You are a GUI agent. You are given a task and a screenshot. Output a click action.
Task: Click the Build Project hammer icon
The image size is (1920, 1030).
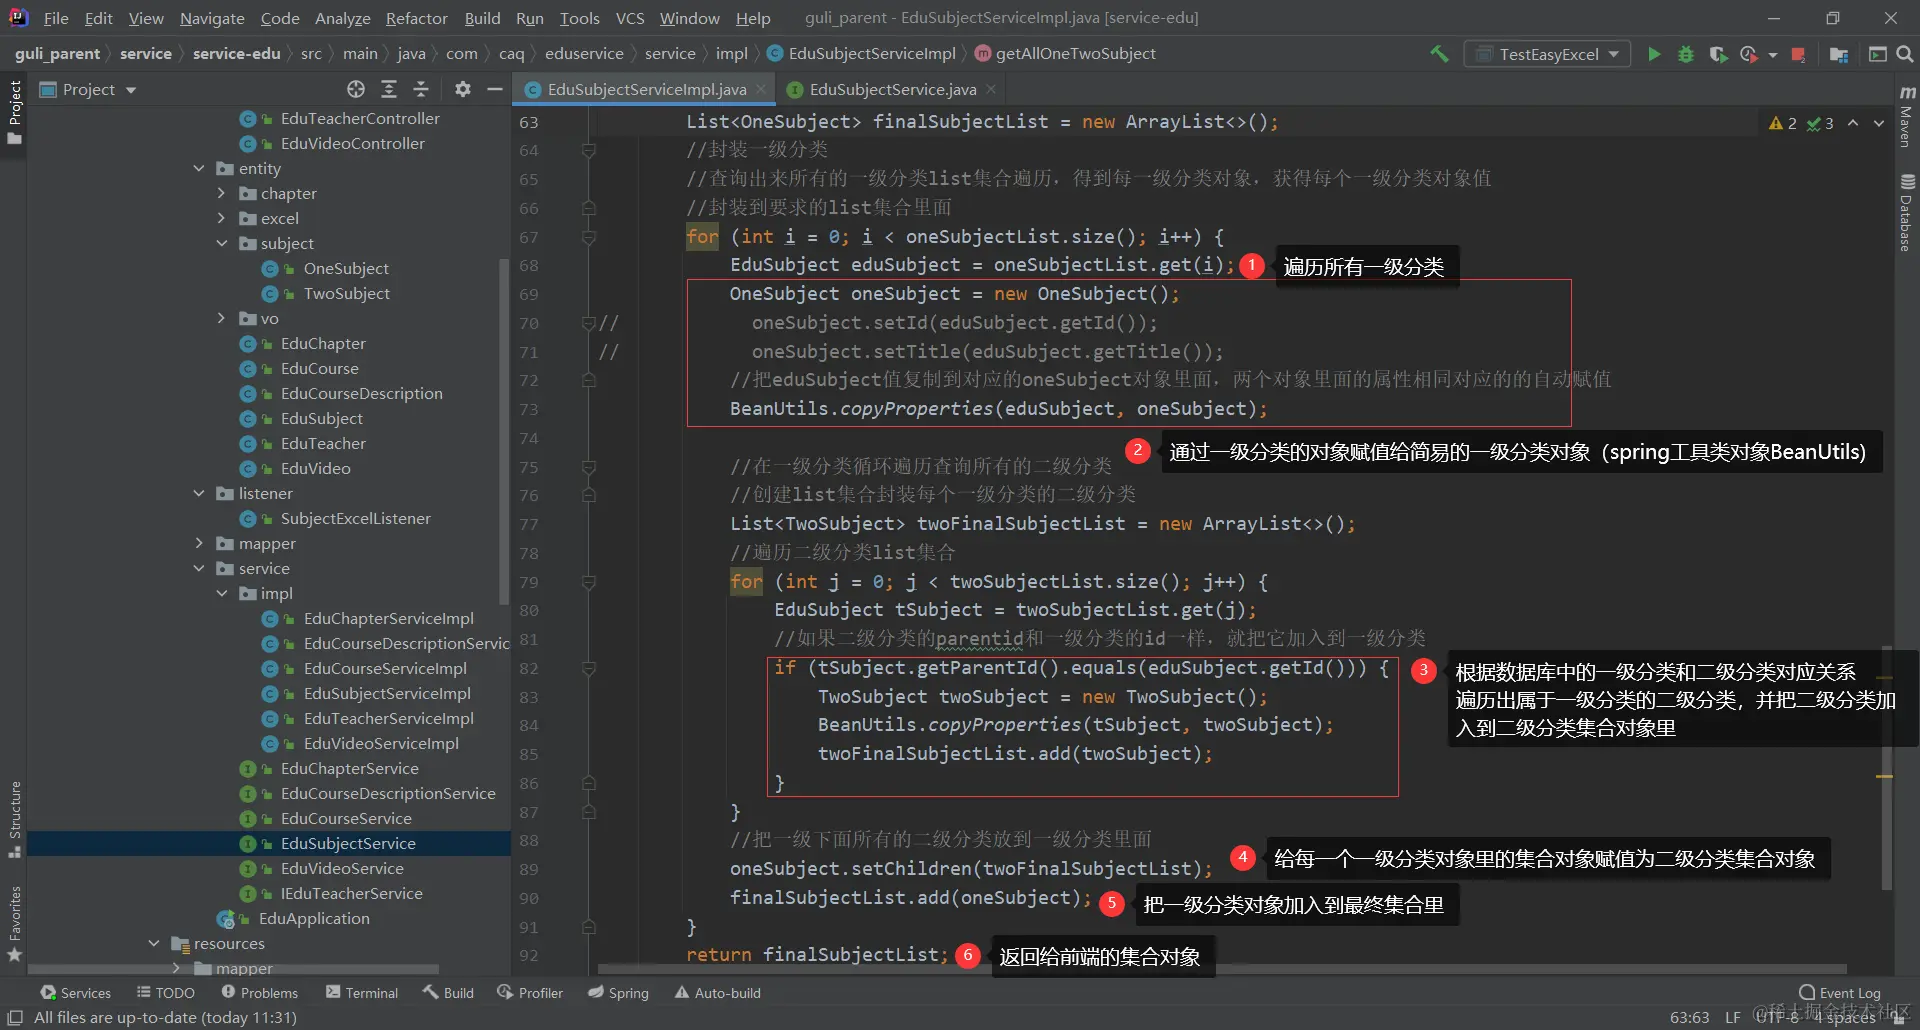(x=1439, y=54)
